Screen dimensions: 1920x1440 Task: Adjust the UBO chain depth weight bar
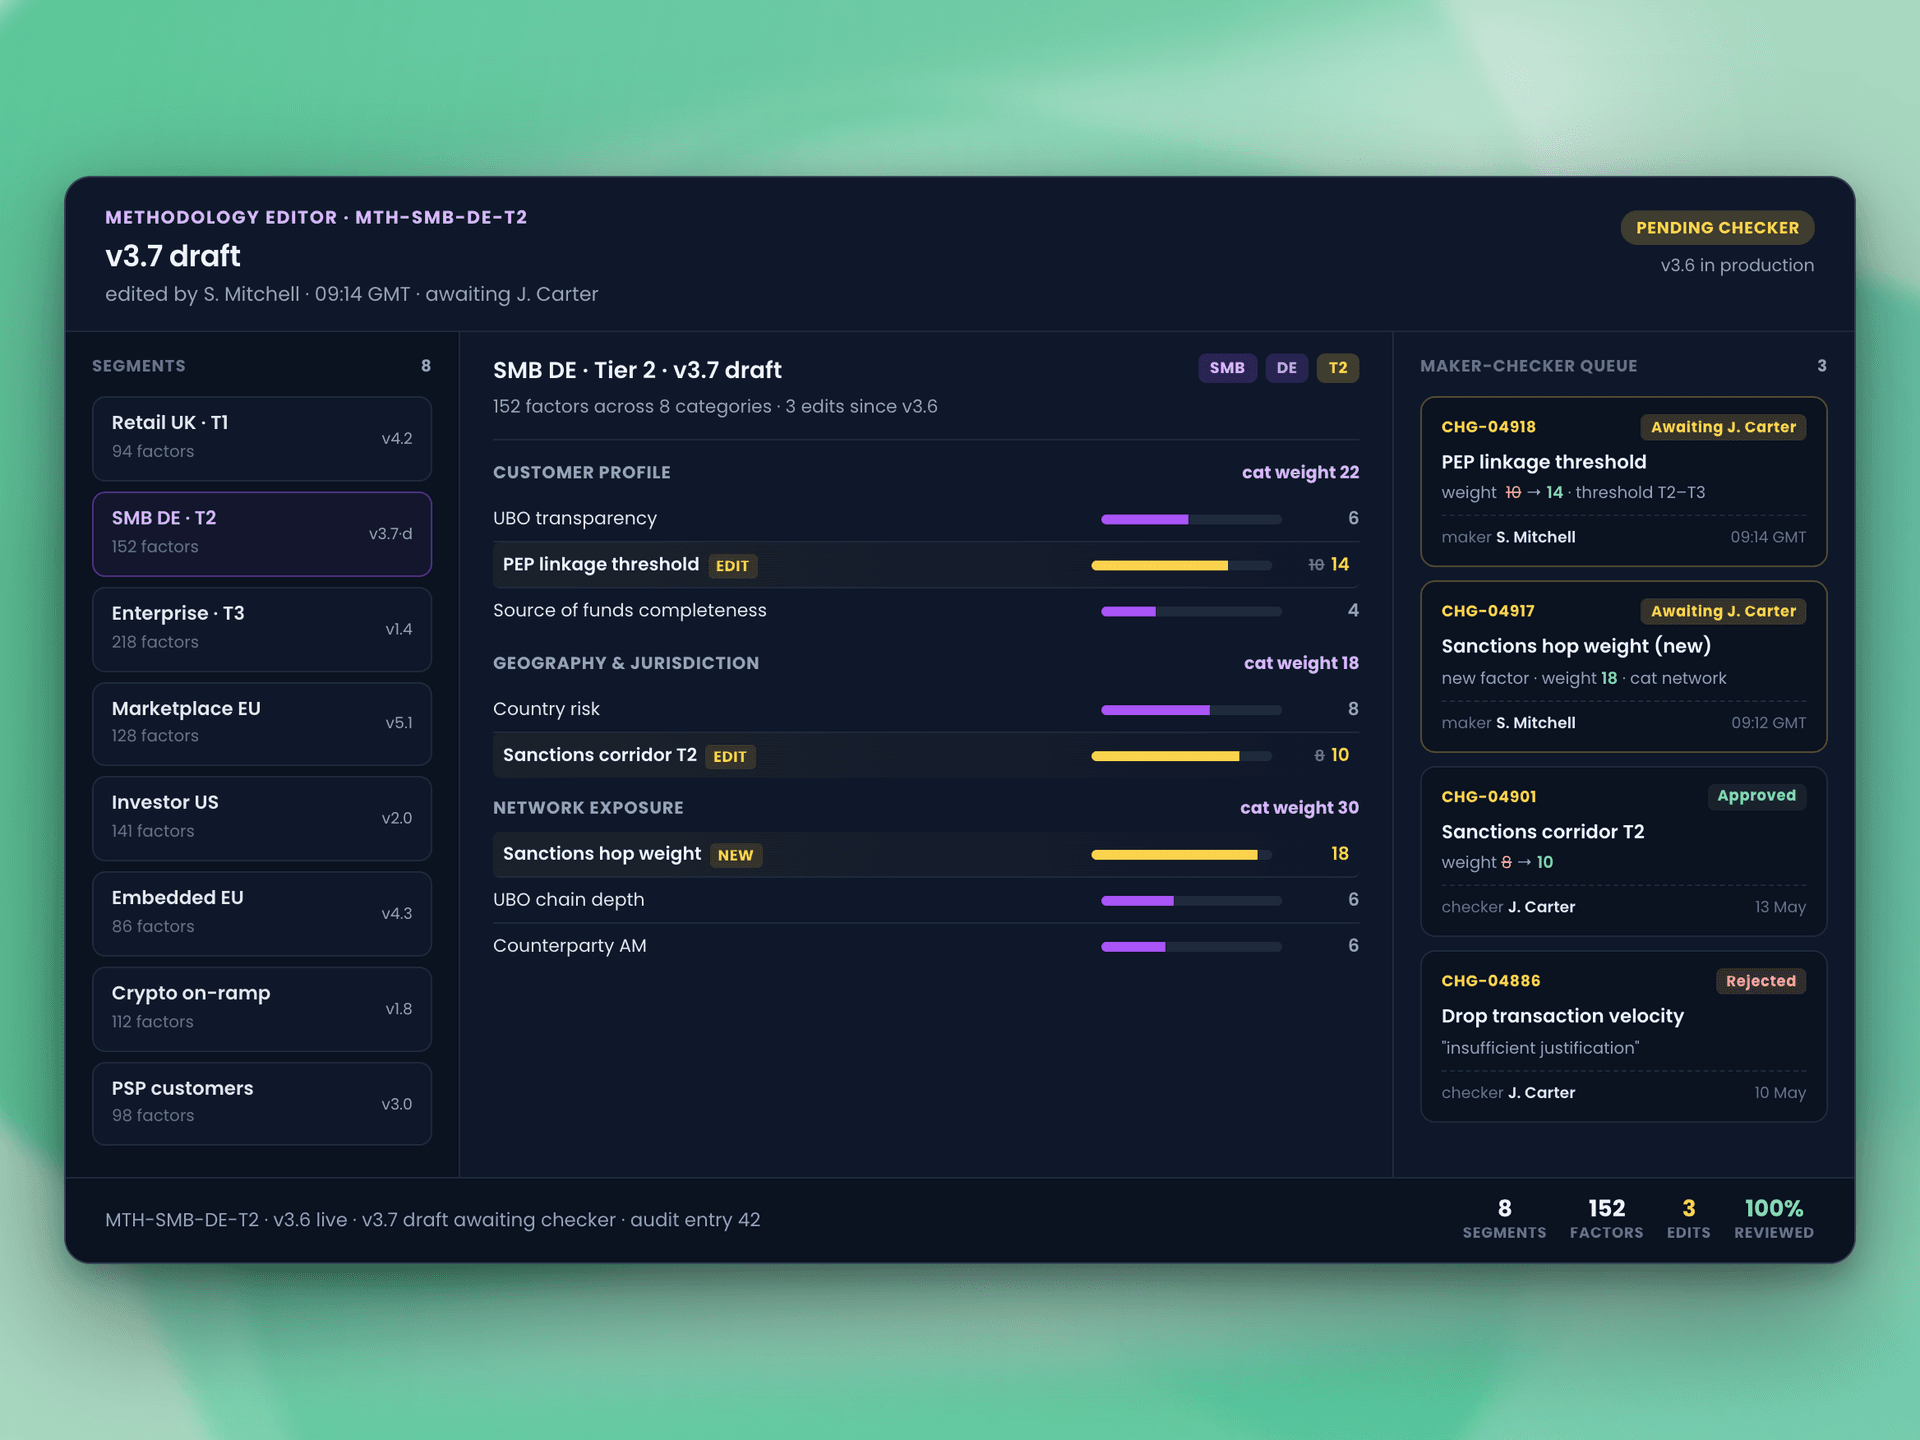click(x=1191, y=900)
